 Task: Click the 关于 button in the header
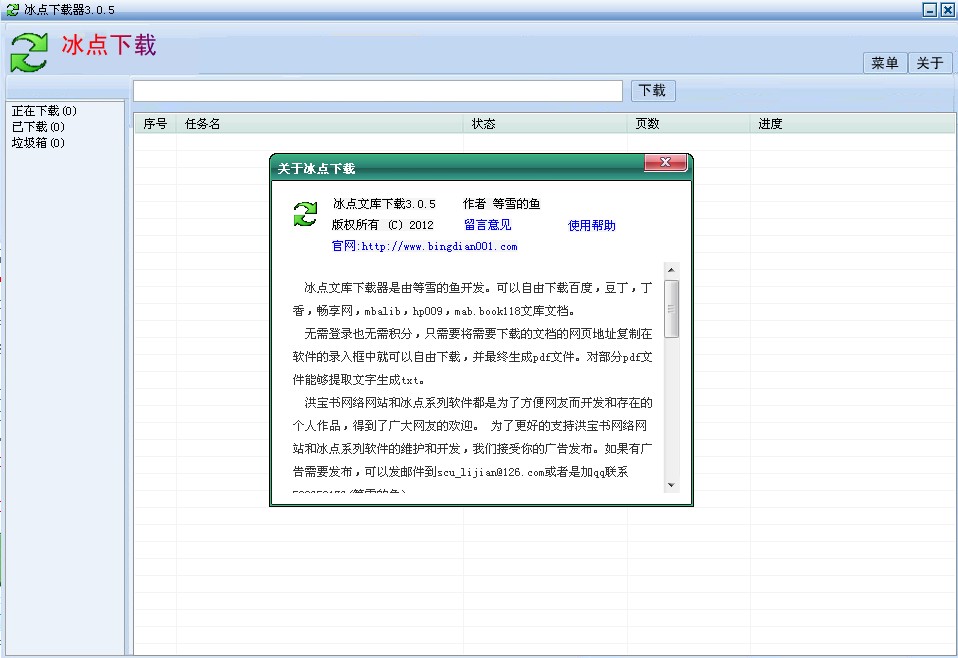pyautogui.click(x=929, y=63)
